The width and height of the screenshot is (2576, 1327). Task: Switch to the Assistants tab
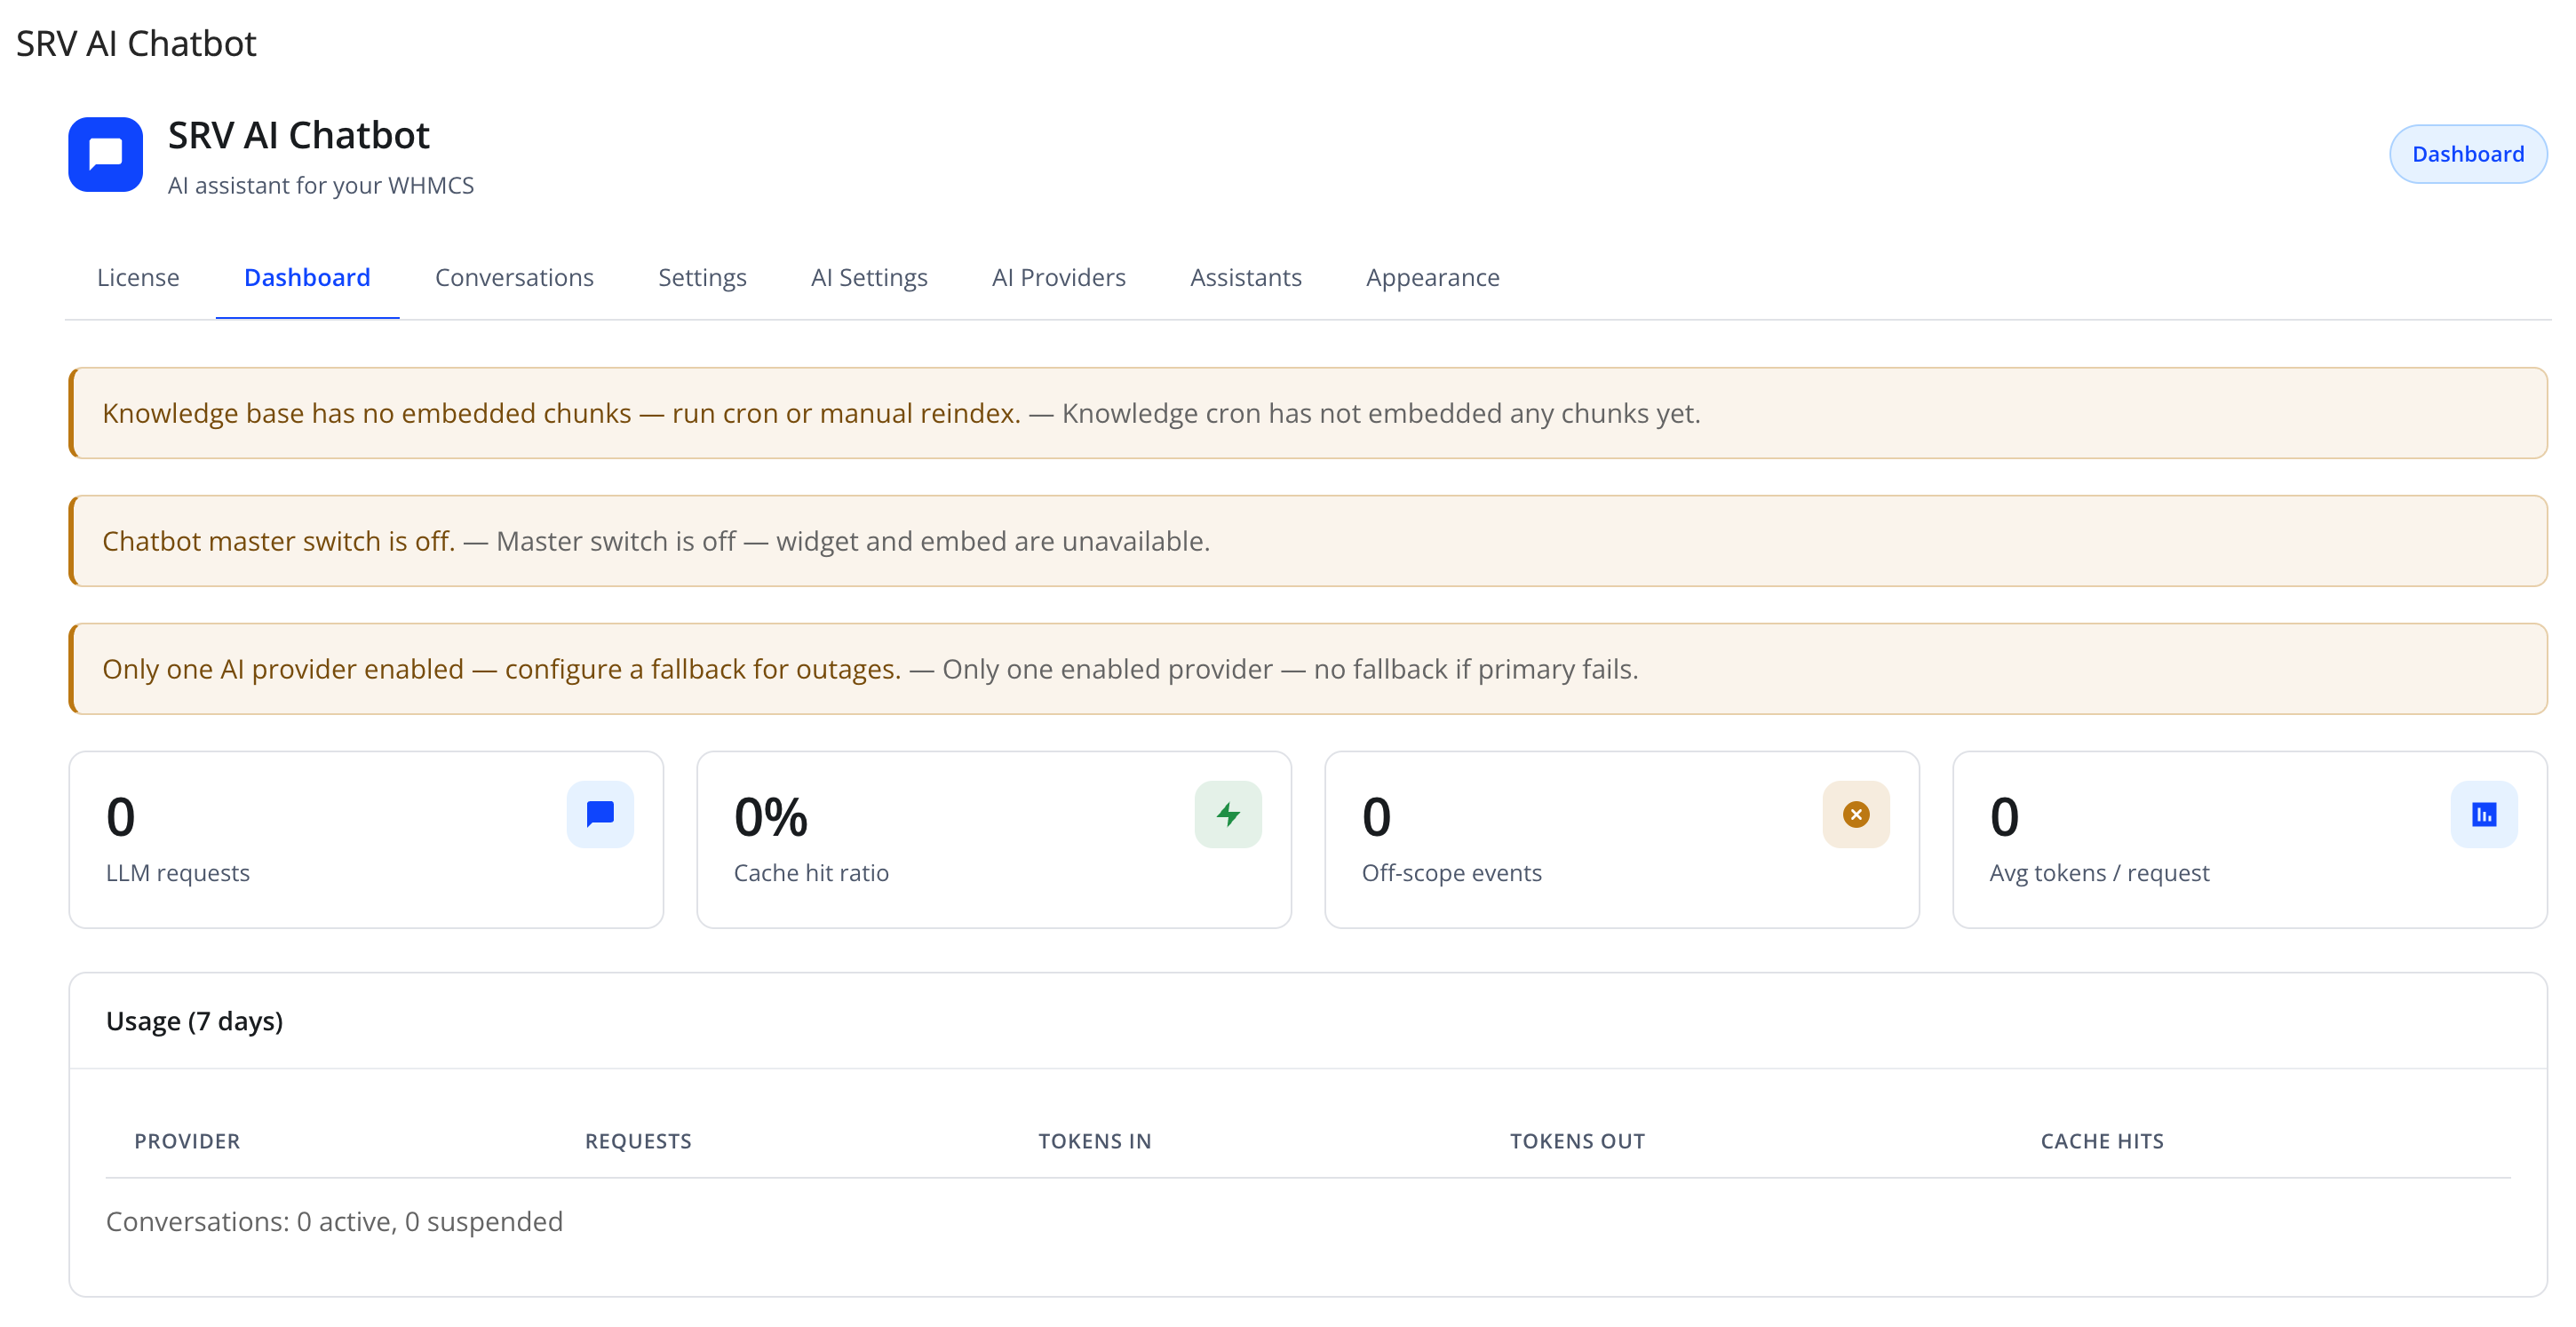(x=1245, y=277)
